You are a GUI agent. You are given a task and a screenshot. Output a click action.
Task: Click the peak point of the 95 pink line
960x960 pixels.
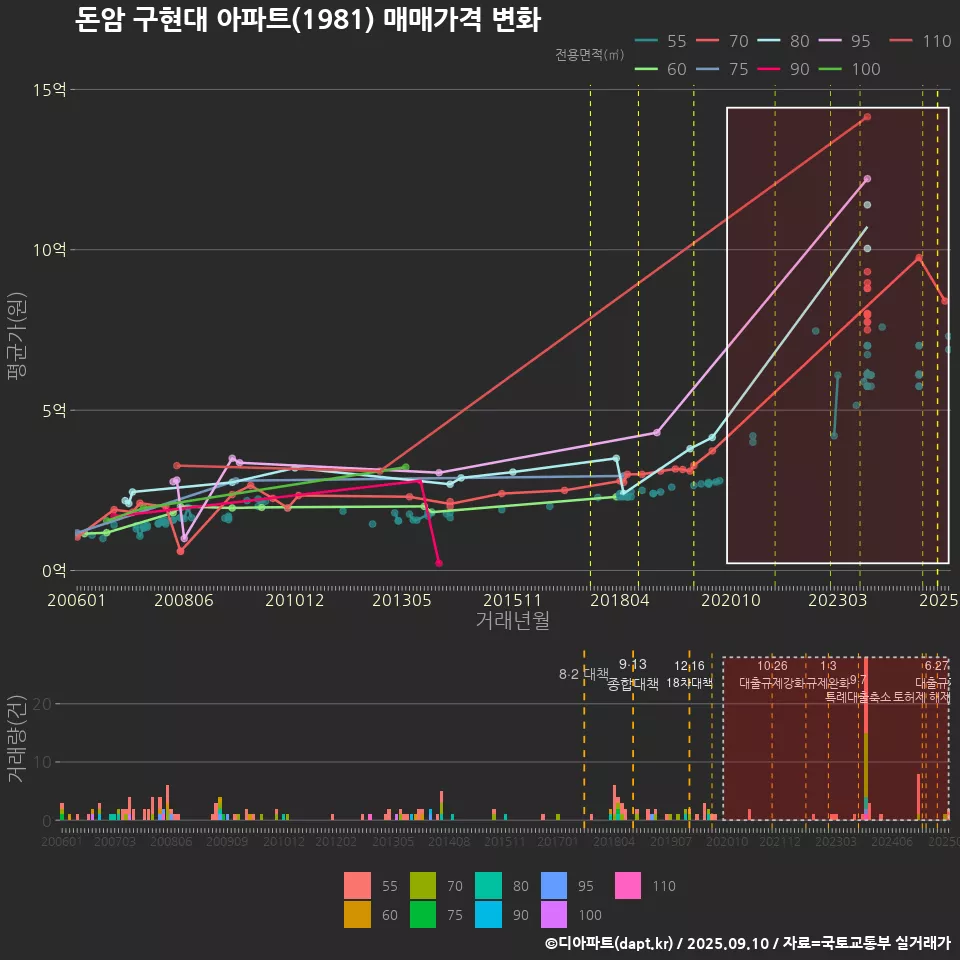point(867,179)
